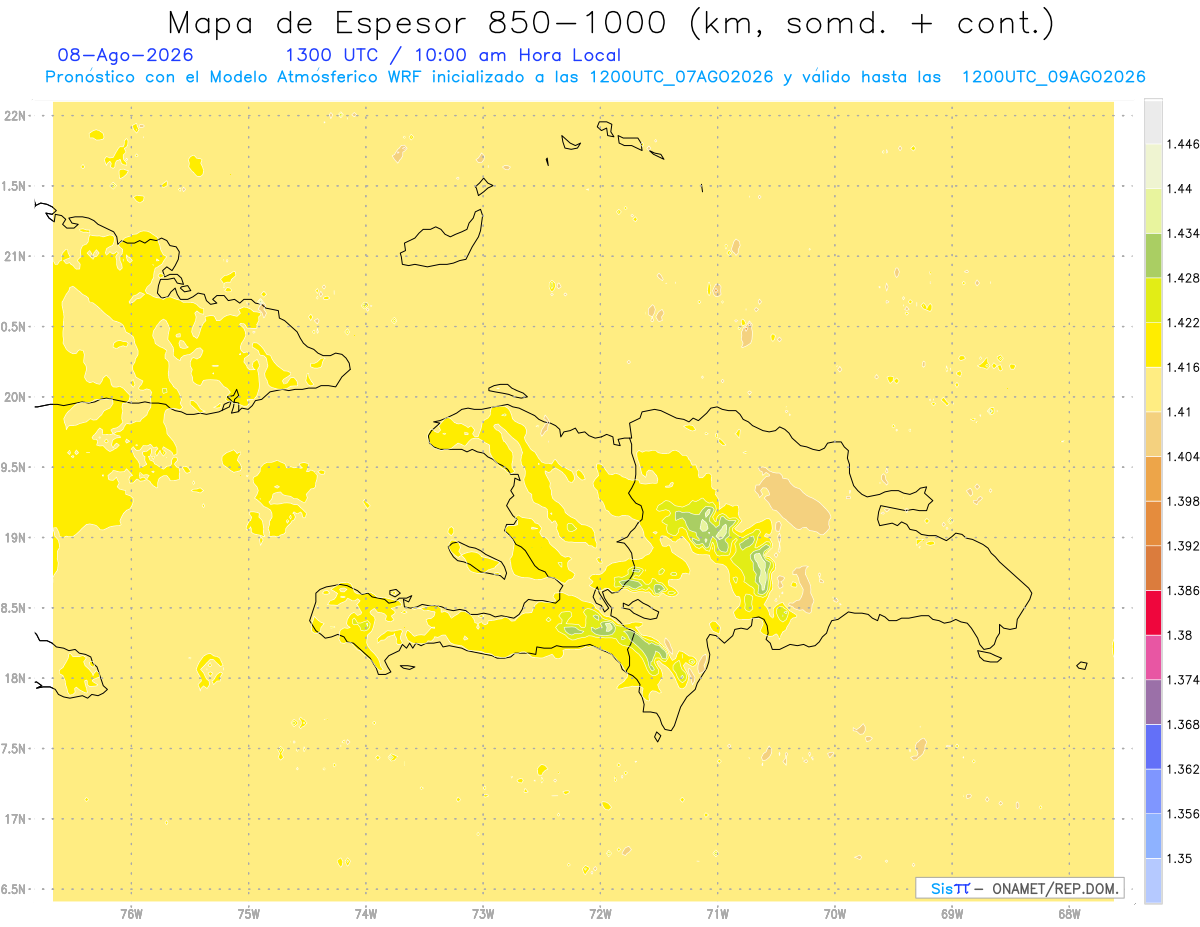Screen dimensions: 1200x927
Task: Click the "71W" longitude label
Action: point(718,913)
